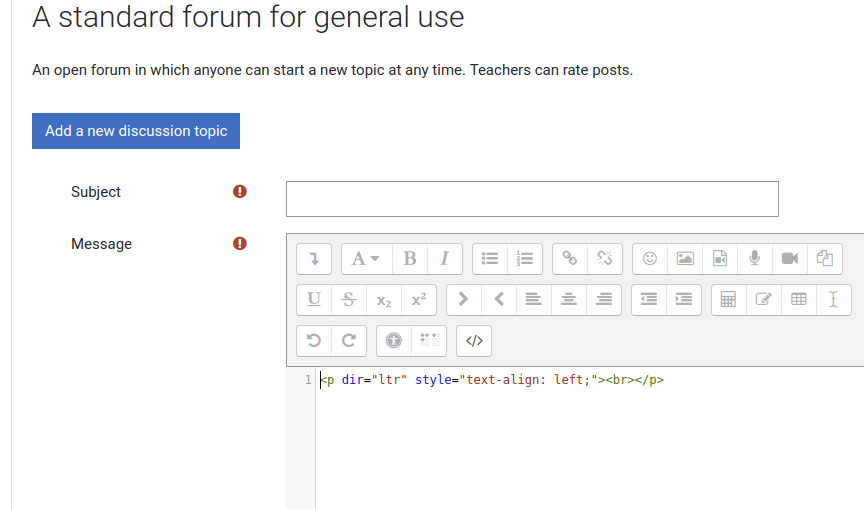The width and height of the screenshot is (864, 509).
Task: Click into the Subject input field
Action: (532, 199)
